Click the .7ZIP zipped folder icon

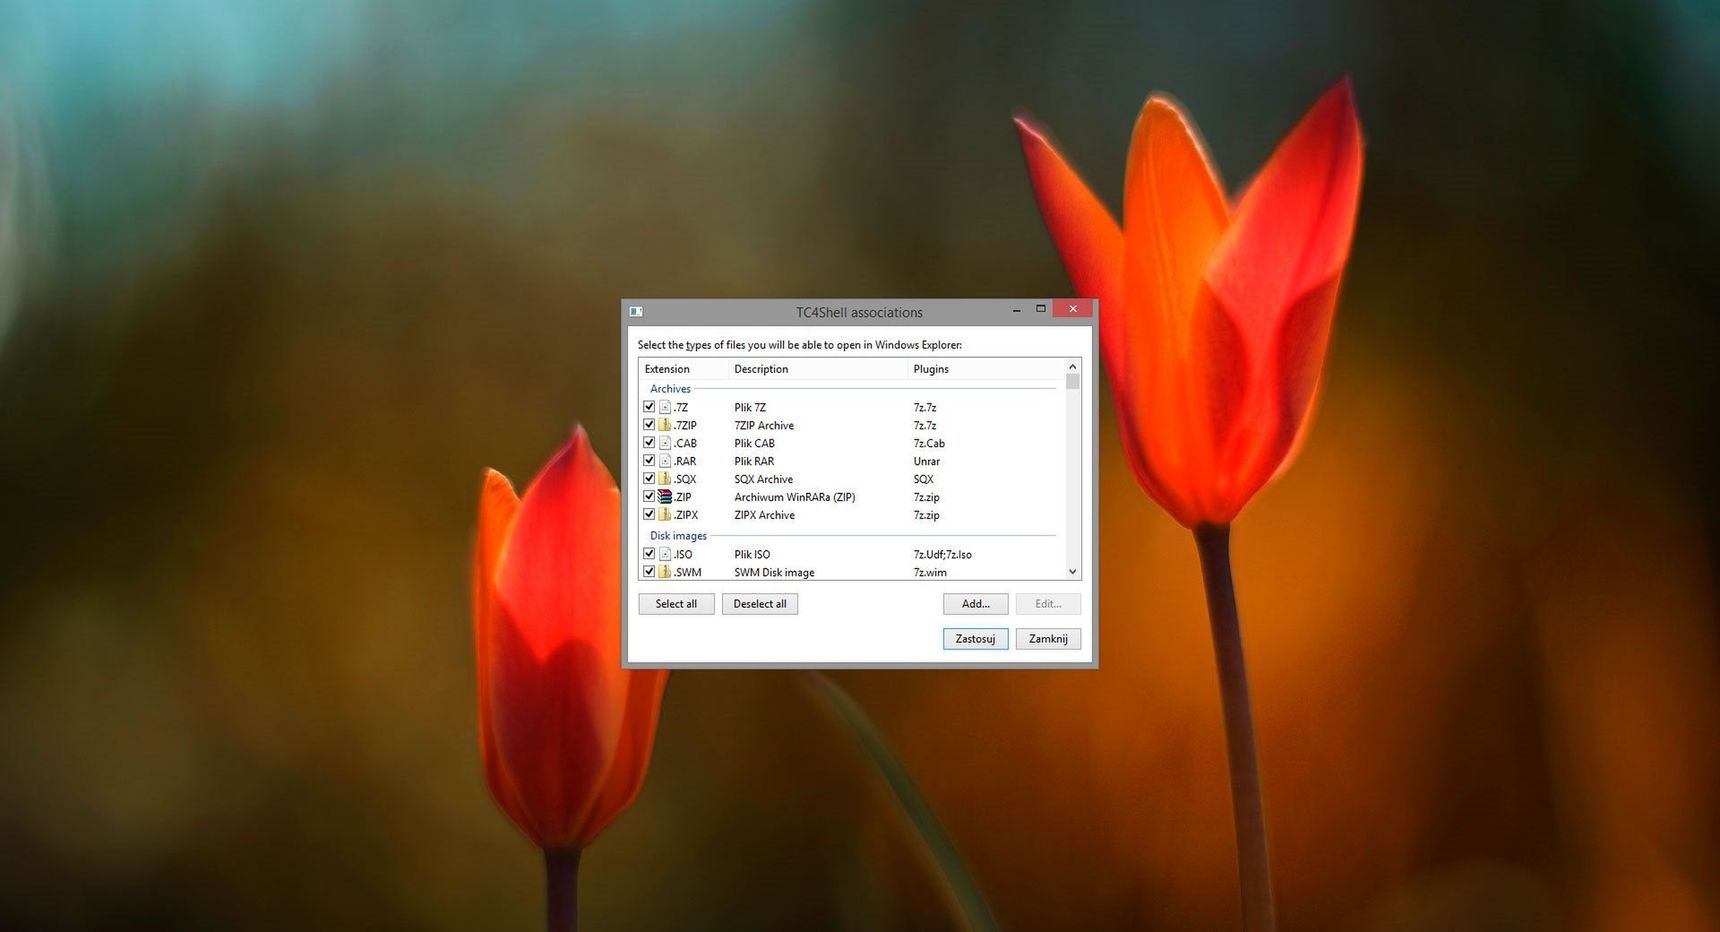665,425
